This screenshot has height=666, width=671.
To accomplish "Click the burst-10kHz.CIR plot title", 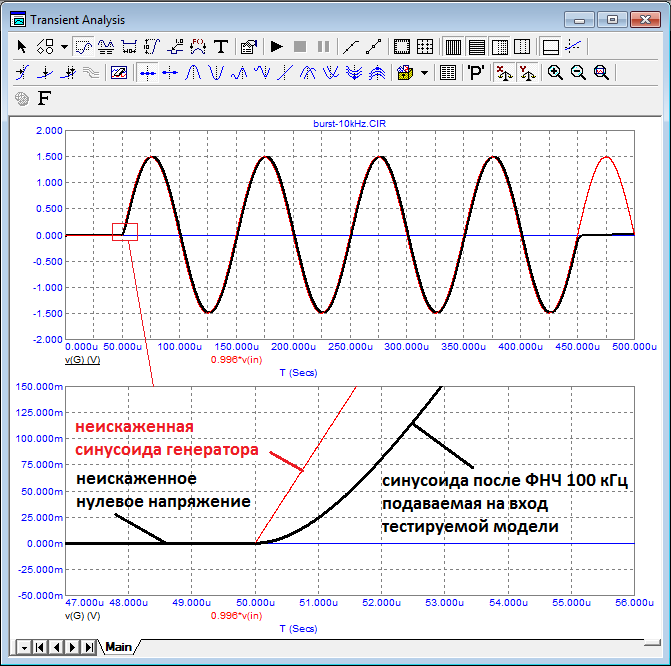I will 349,124.
